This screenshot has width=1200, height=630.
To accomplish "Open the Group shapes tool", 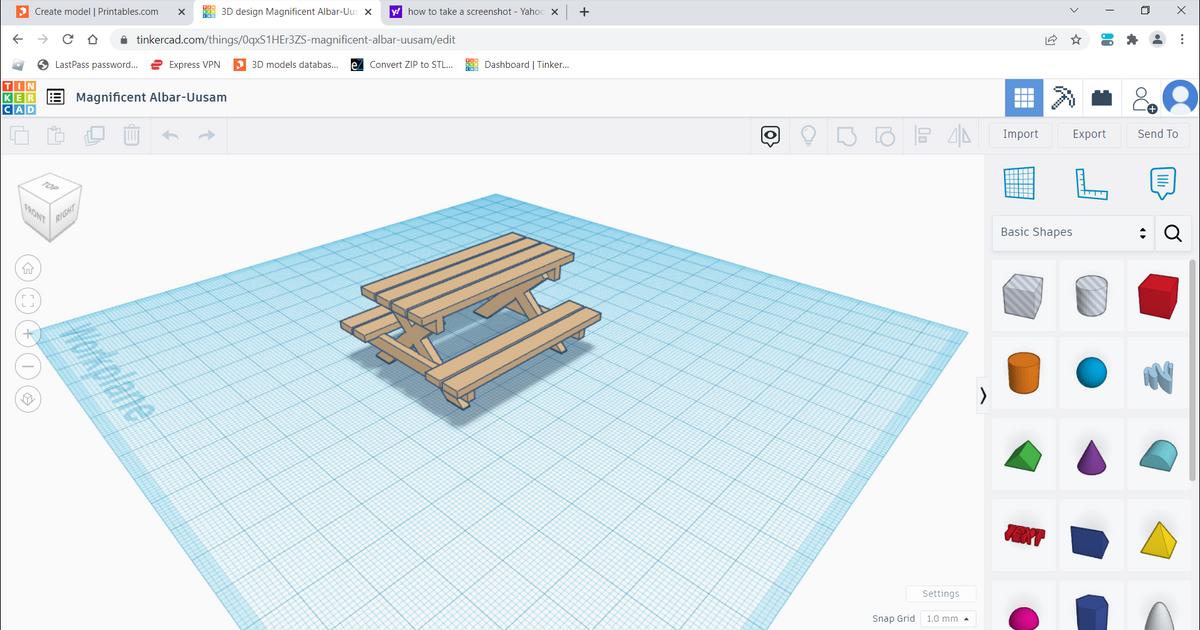I will tap(847, 135).
